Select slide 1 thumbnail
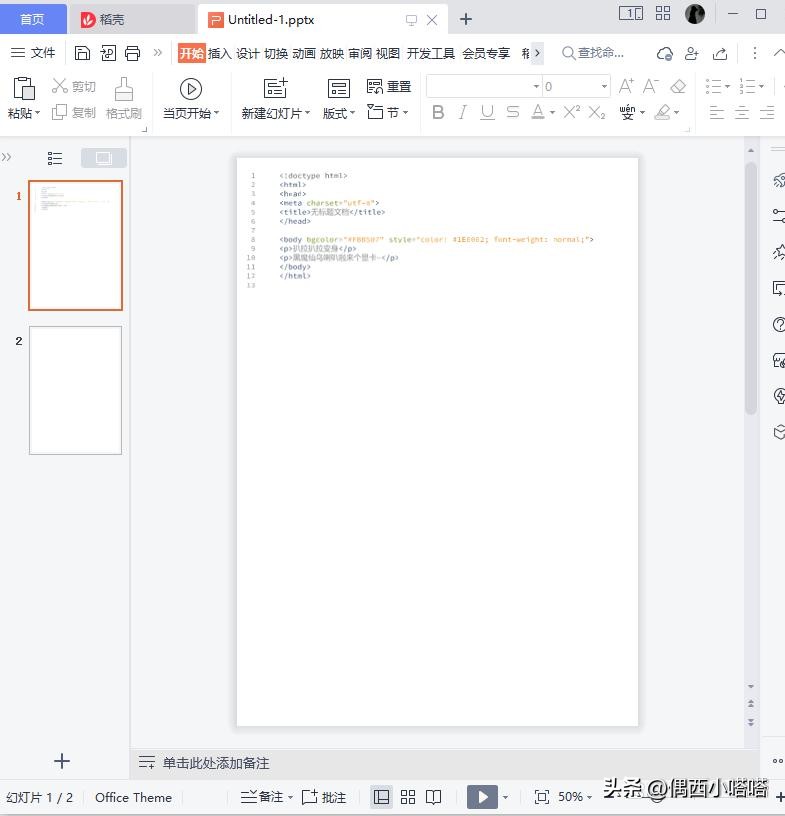 pos(75,245)
